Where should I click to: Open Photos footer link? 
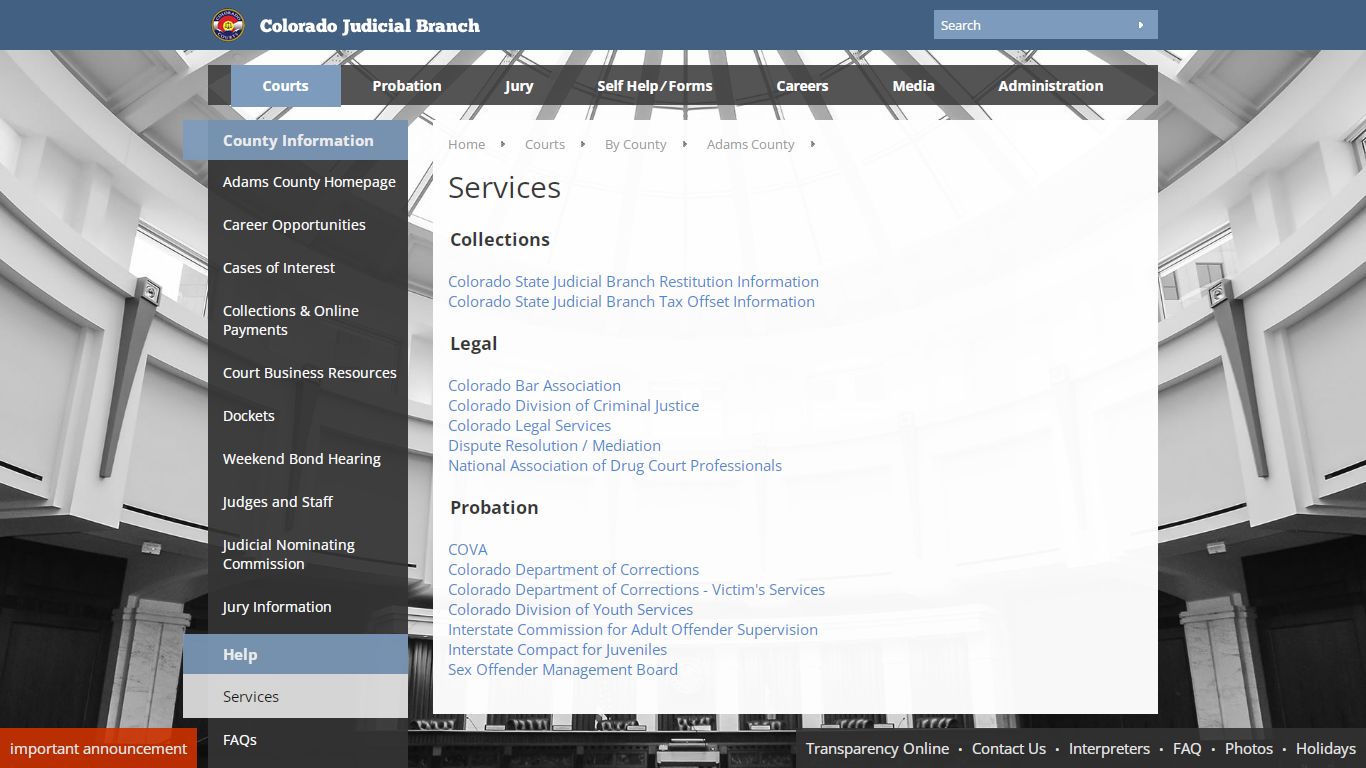pyautogui.click(x=1249, y=748)
